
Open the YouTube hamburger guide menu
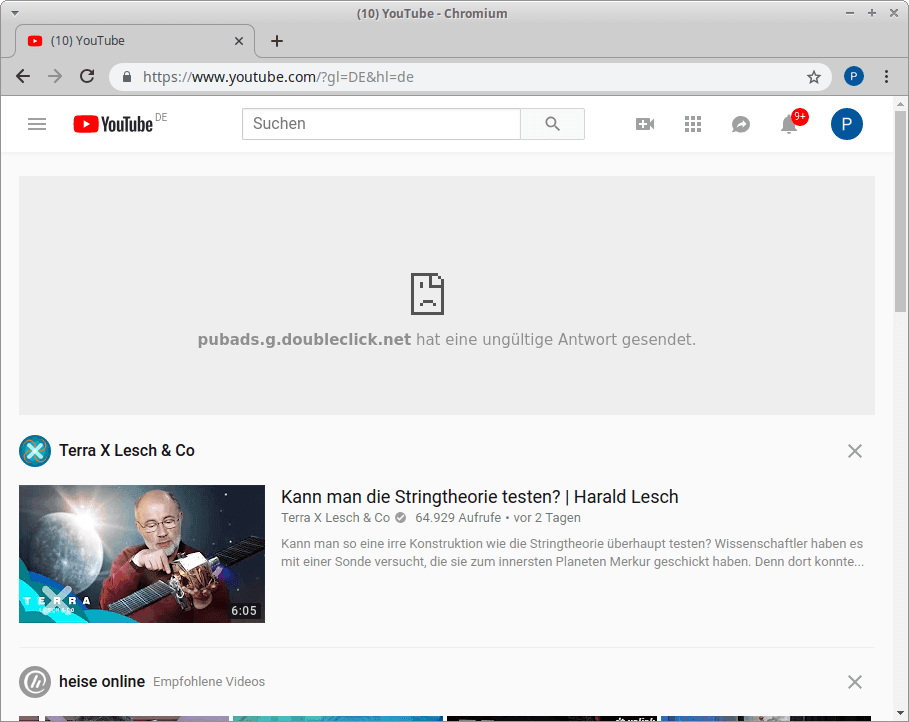[x=37, y=124]
